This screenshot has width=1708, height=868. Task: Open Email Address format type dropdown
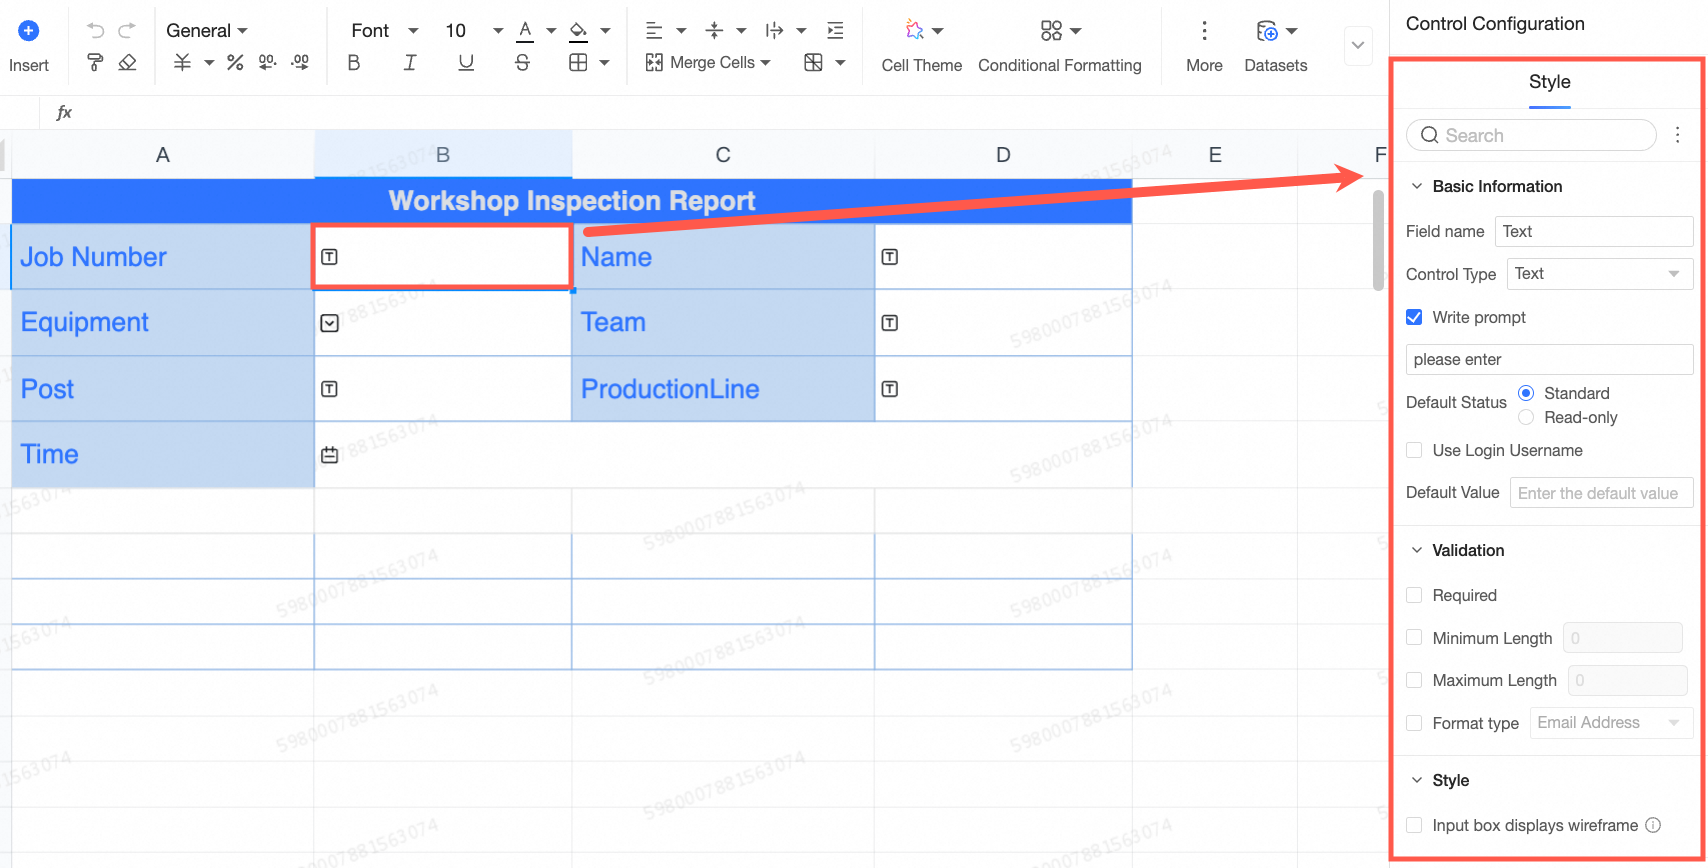click(1611, 723)
